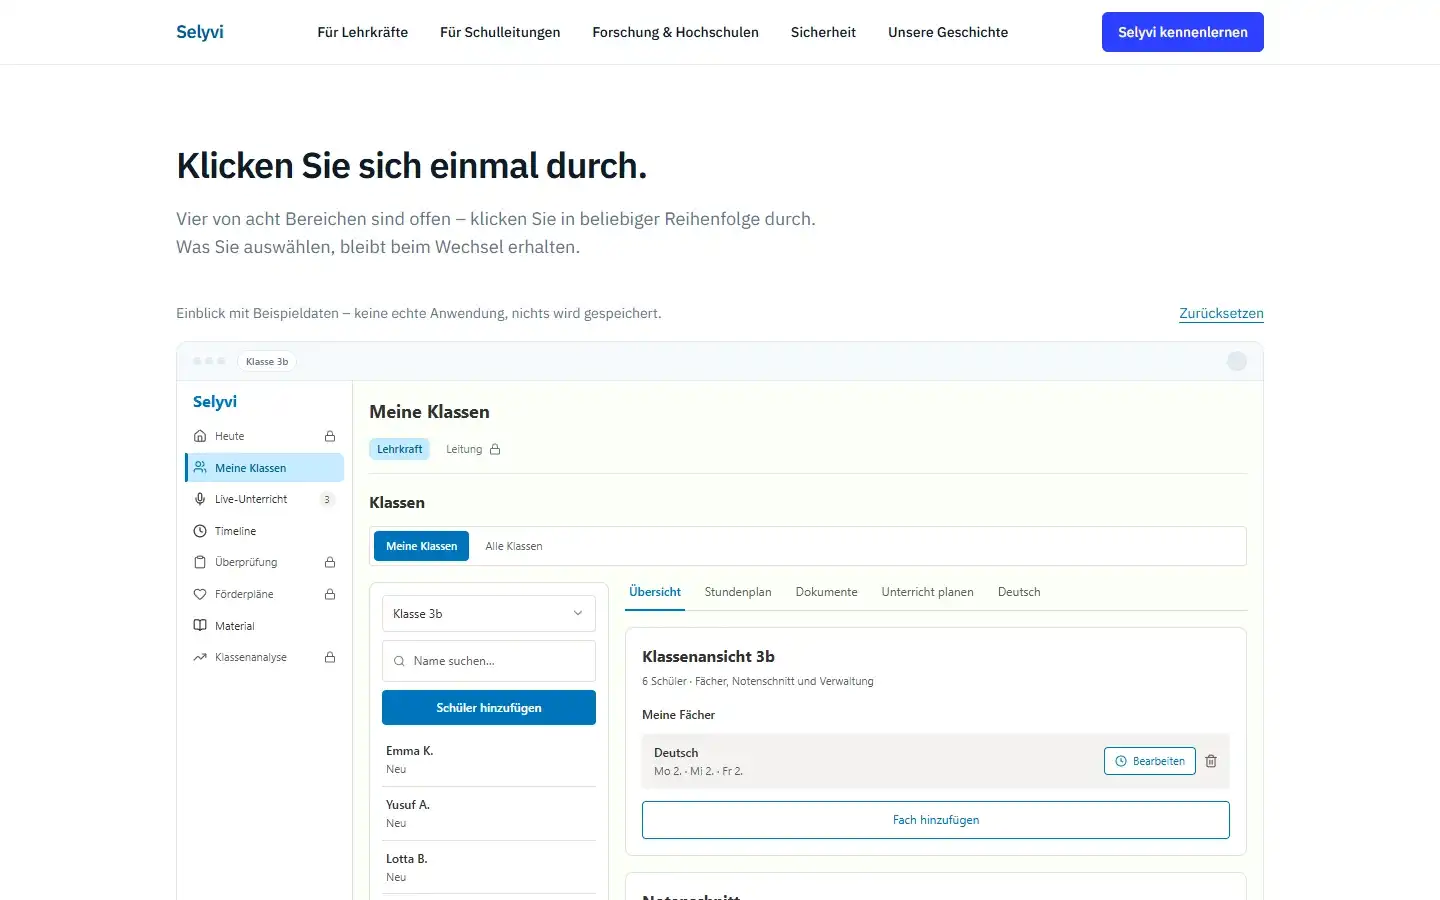
Task: Click the Live-Unterricht badge showing 3
Action: pyautogui.click(x=327, y=499)
